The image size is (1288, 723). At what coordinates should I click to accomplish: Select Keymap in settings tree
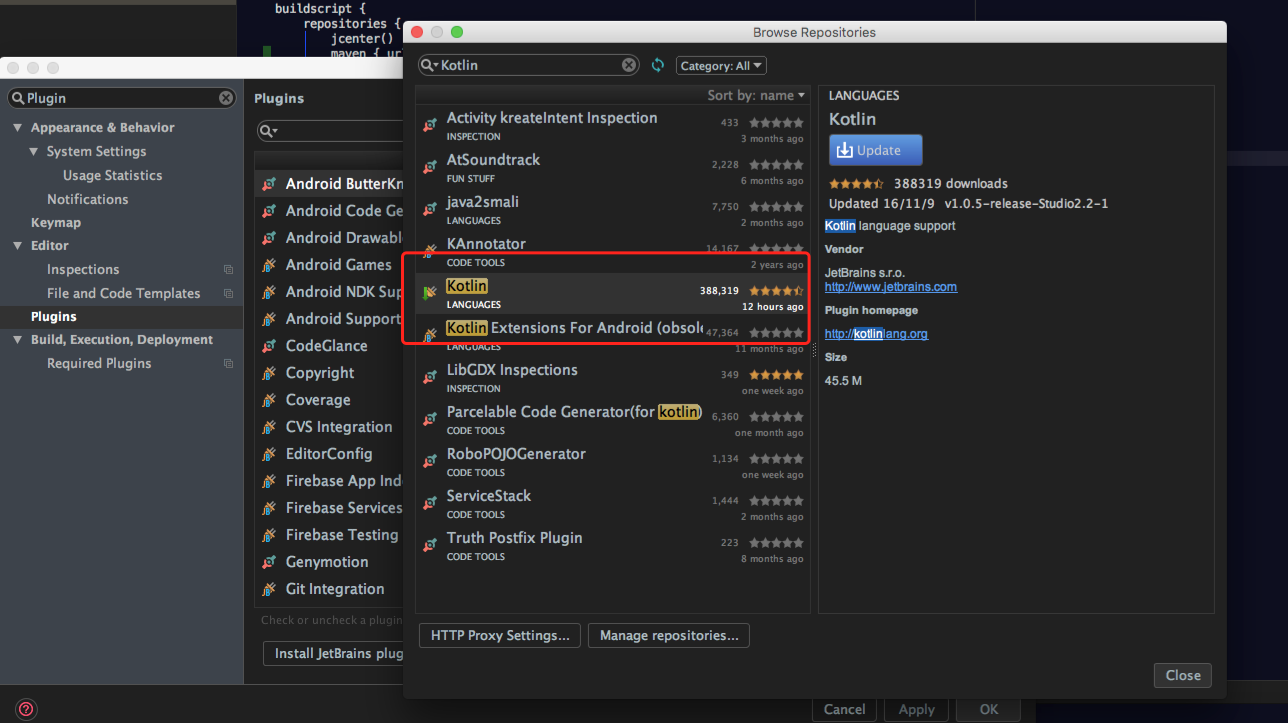point(56,223)
